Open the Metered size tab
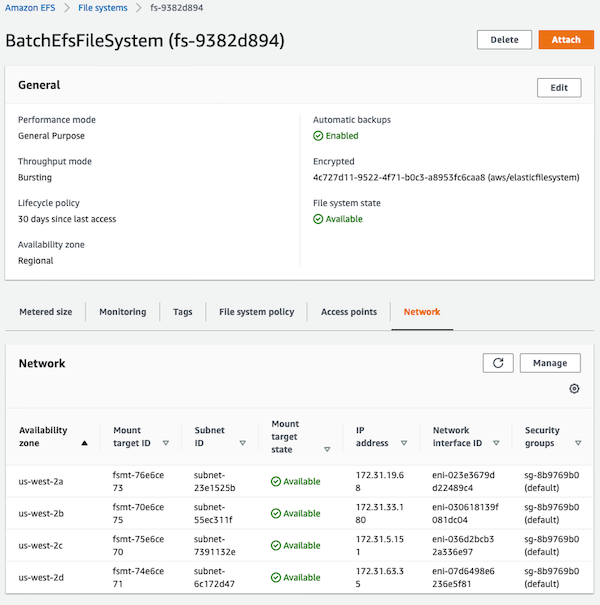 46,312
